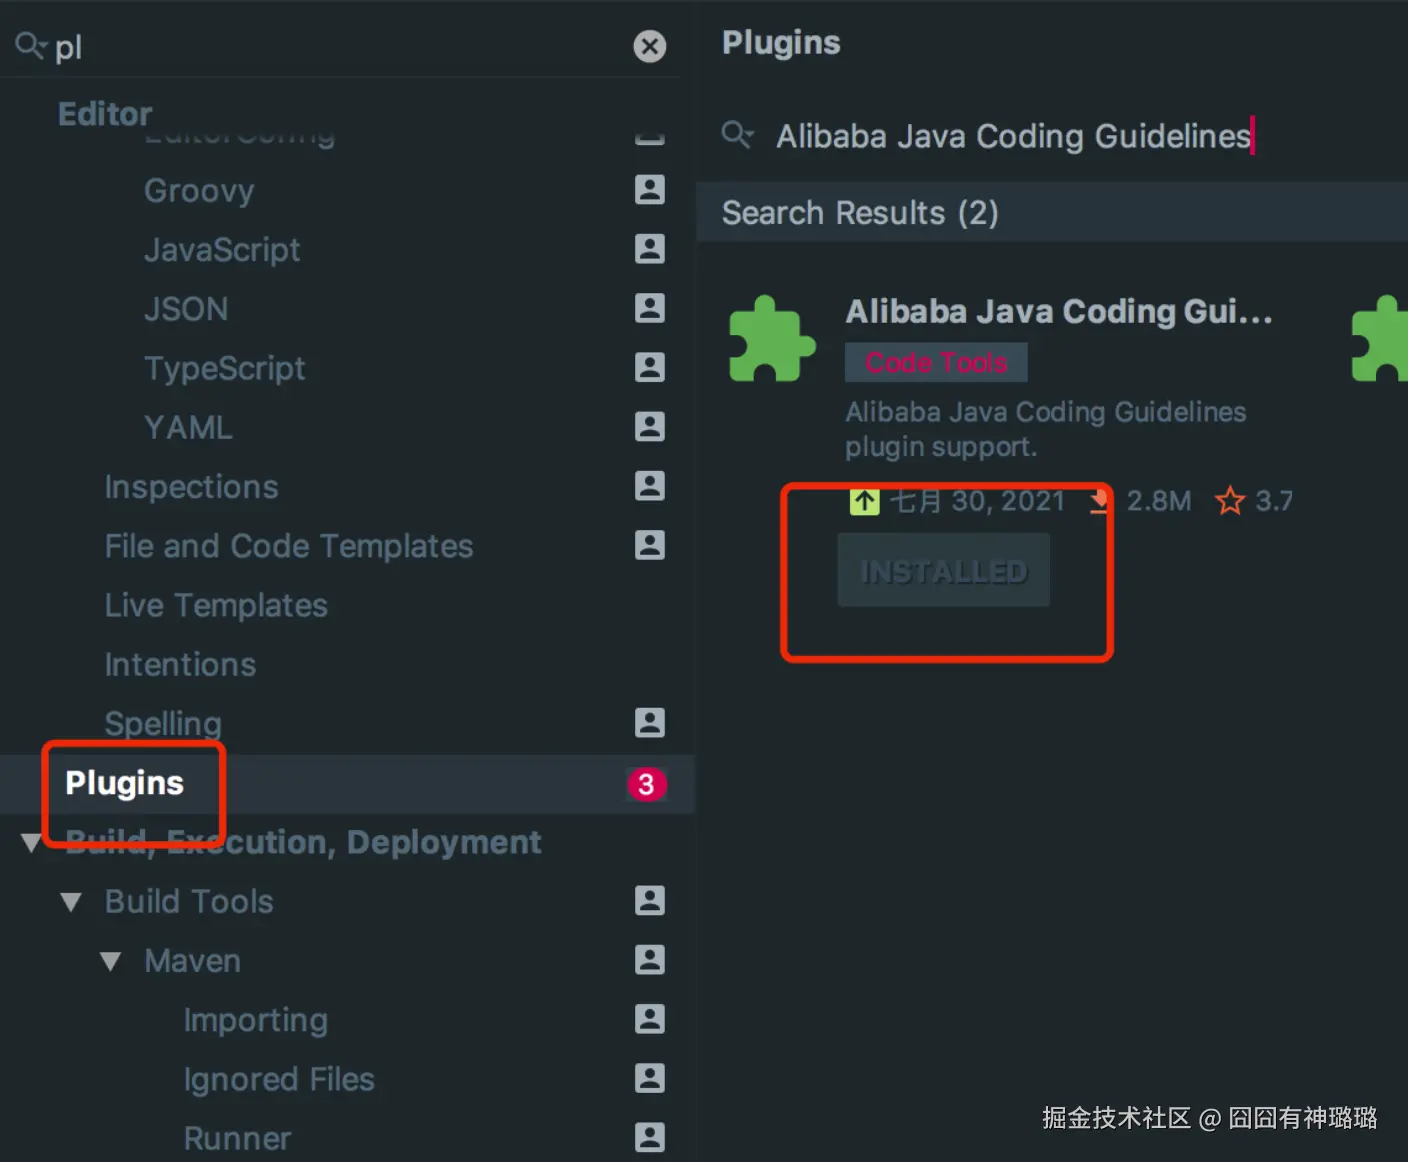Select the Build, Execution, Deployment heading
Viewport: 1408px width, 1162px height.
303,842
